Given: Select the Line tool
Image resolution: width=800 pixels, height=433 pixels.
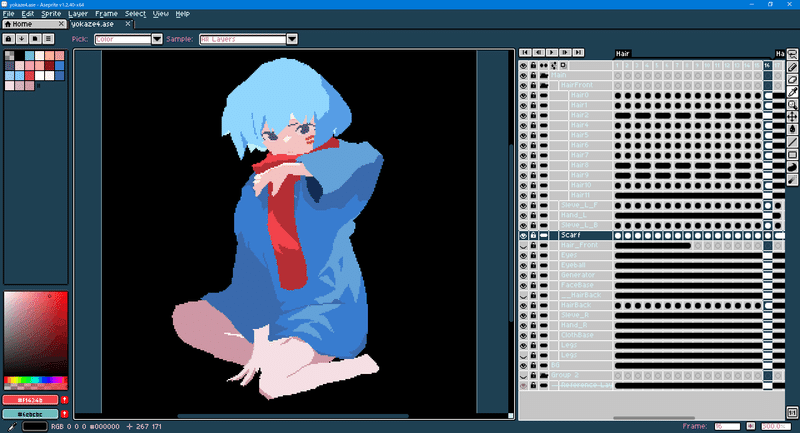Looking at the screenshot, I should (x=792, y=142).
